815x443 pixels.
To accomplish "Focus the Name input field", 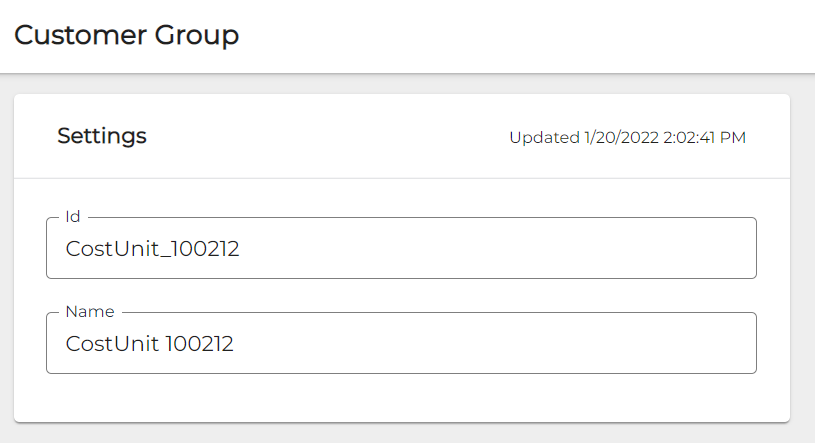I will (400, 344).
